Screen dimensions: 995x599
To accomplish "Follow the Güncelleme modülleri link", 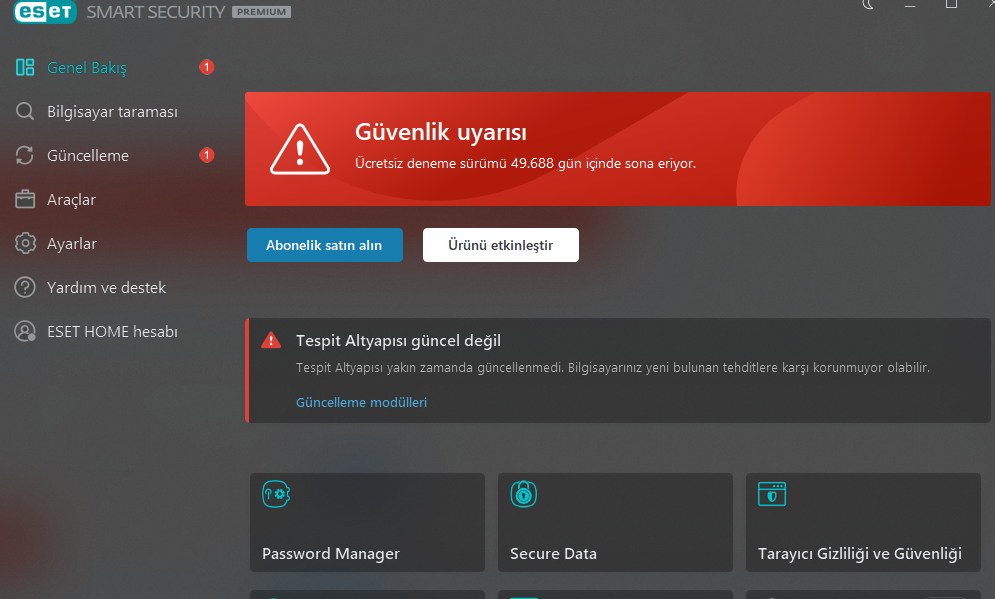I will (361, 402).
